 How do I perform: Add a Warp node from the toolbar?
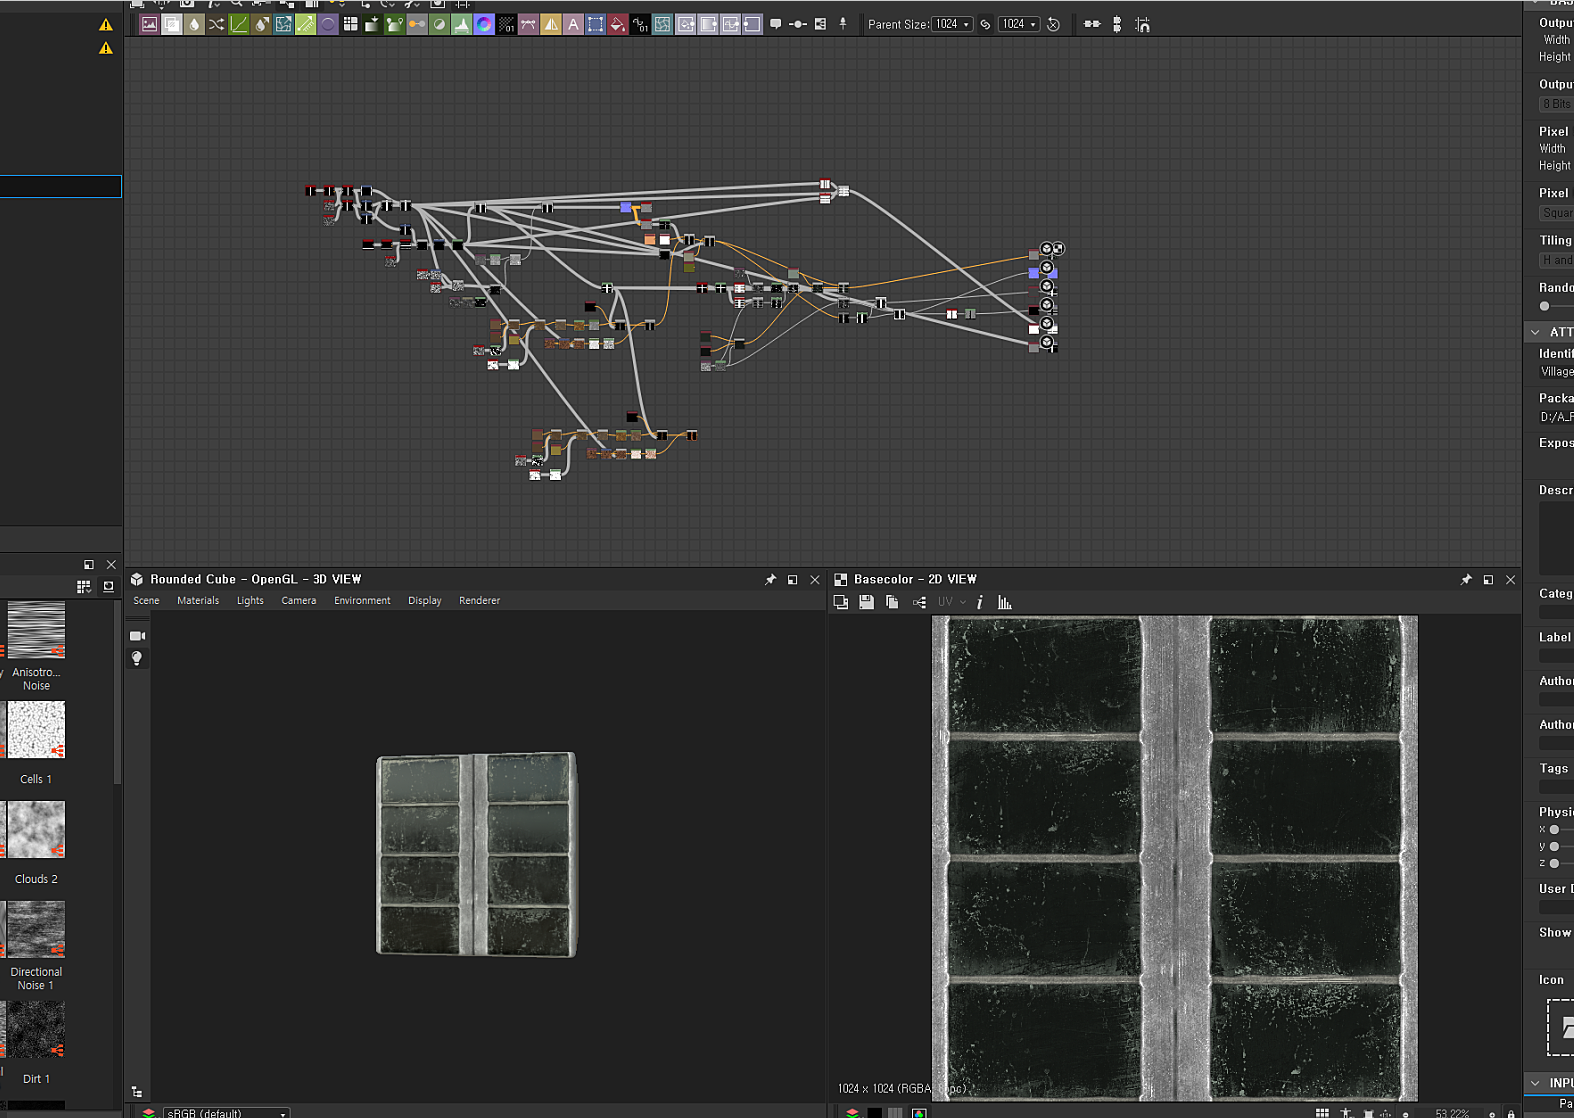pos(662,24)
